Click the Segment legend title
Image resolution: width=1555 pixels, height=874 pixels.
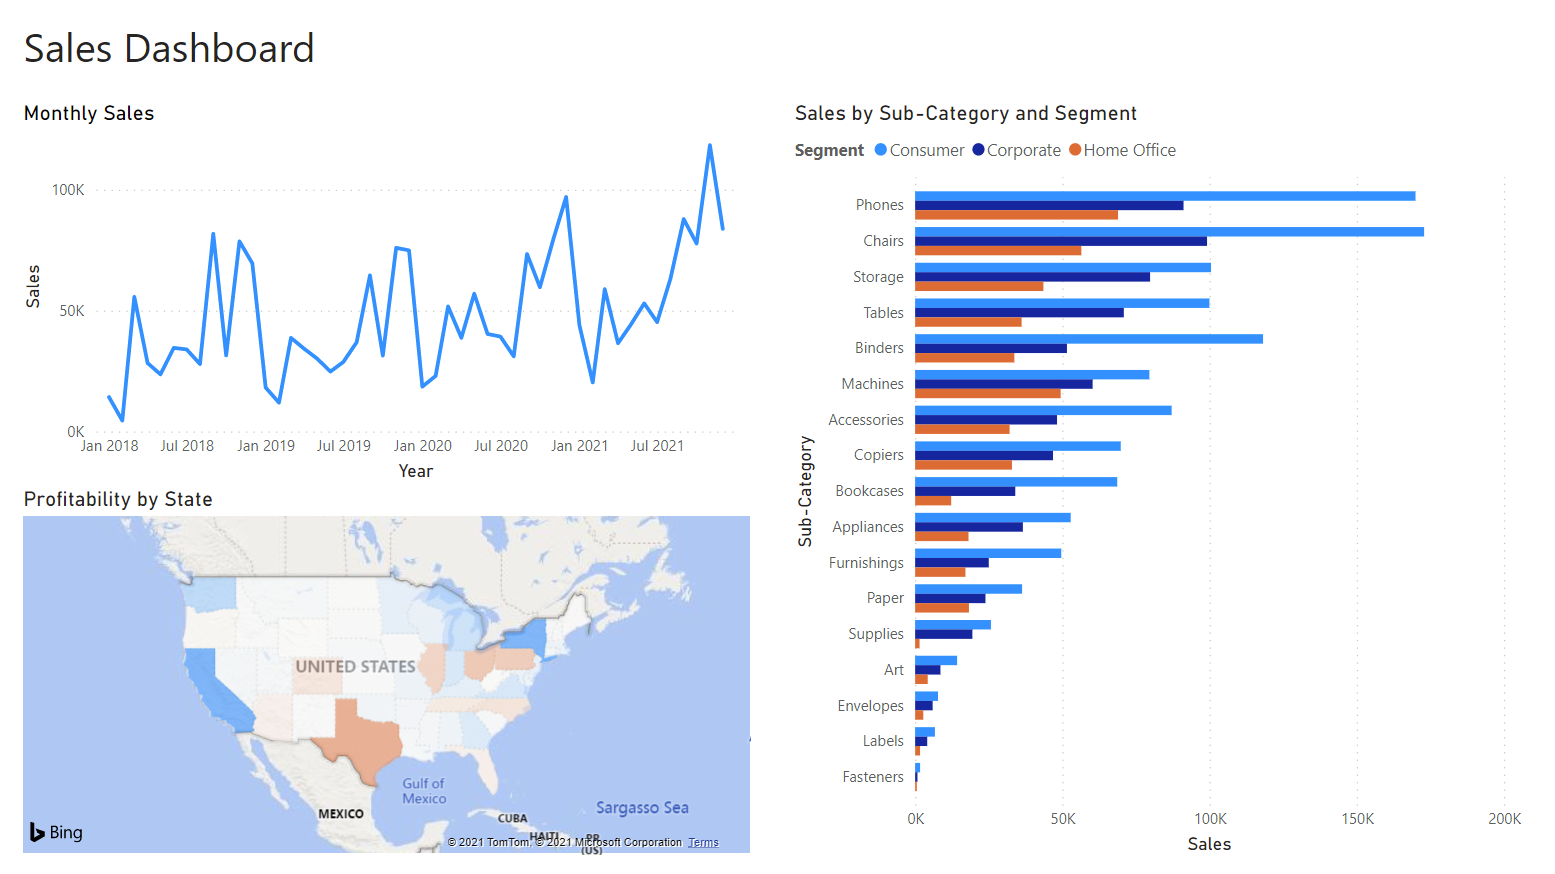[x=829, y=150]
